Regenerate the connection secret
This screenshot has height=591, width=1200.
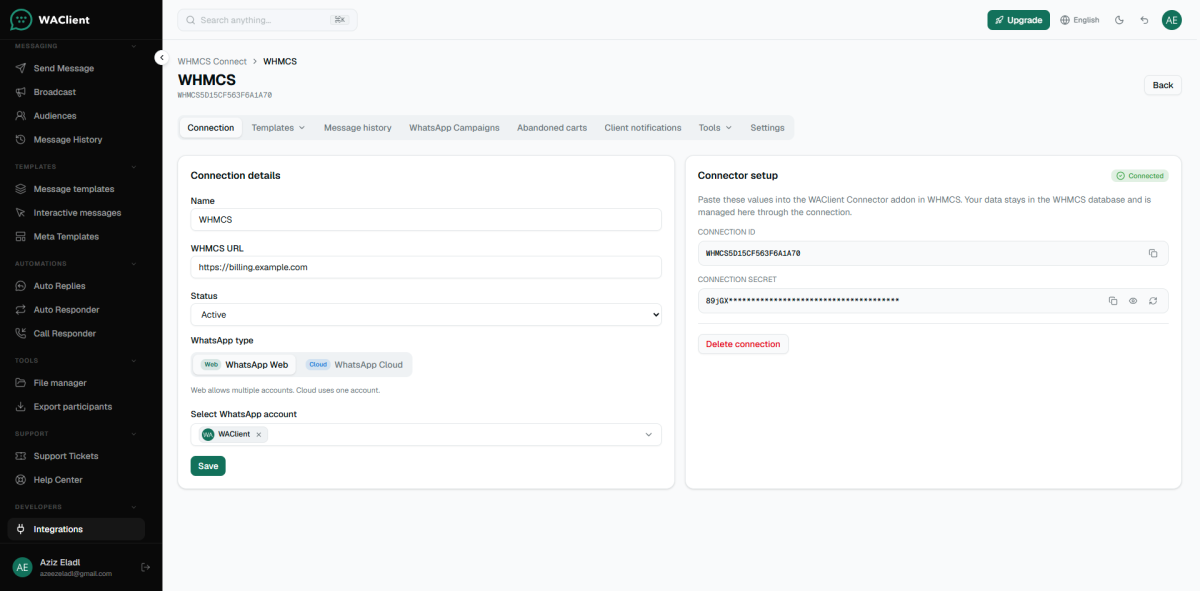point(1153,300)
